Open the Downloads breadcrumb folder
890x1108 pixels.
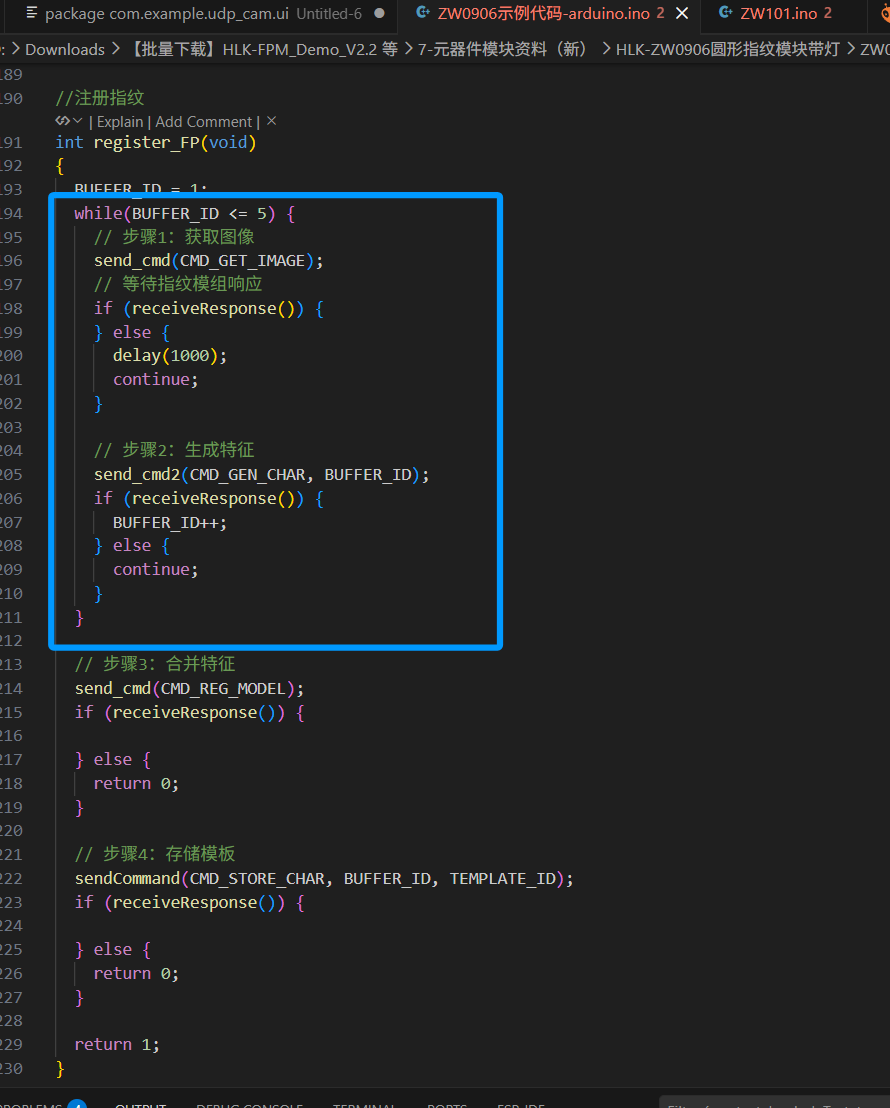tap(64, 49)
